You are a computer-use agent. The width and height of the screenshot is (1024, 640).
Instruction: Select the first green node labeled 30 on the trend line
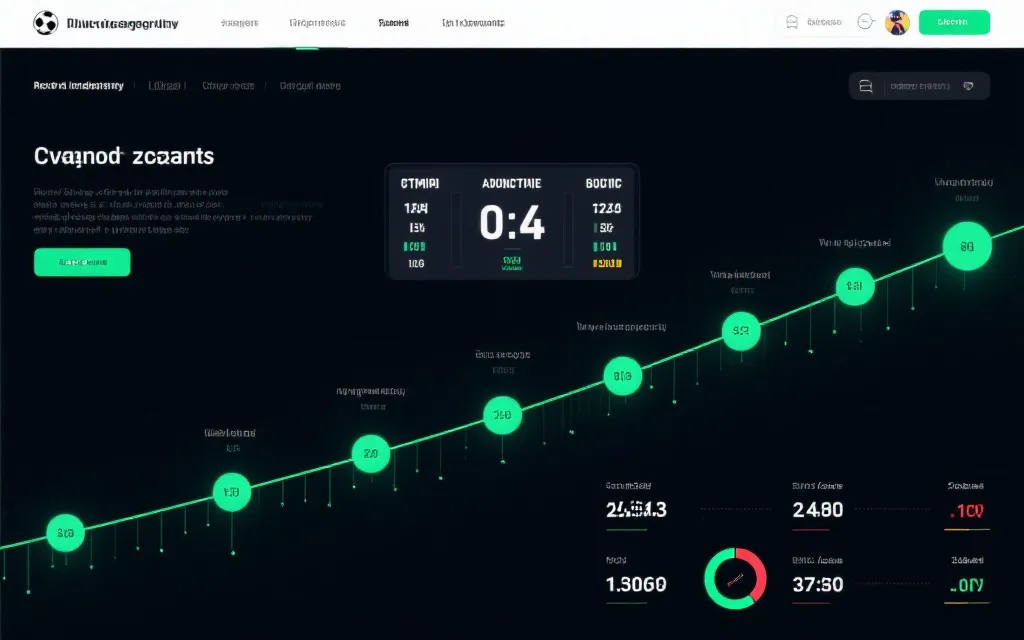click(65, 533)
